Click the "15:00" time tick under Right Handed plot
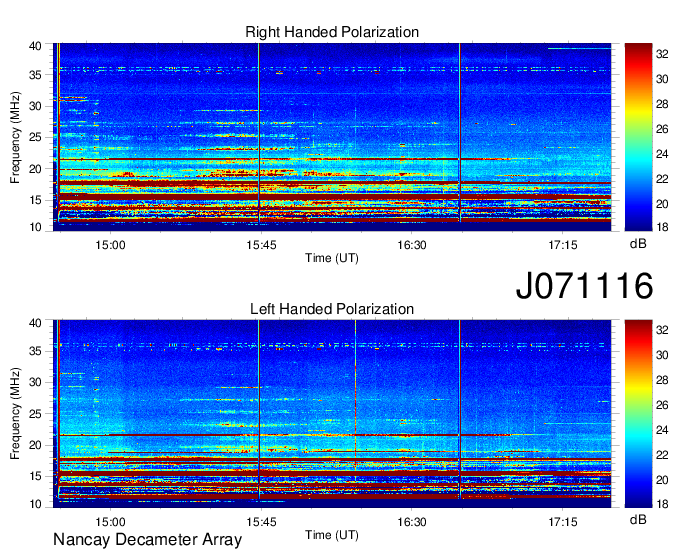This screenshot has height=552, width=680. click(x=110, y=245)
